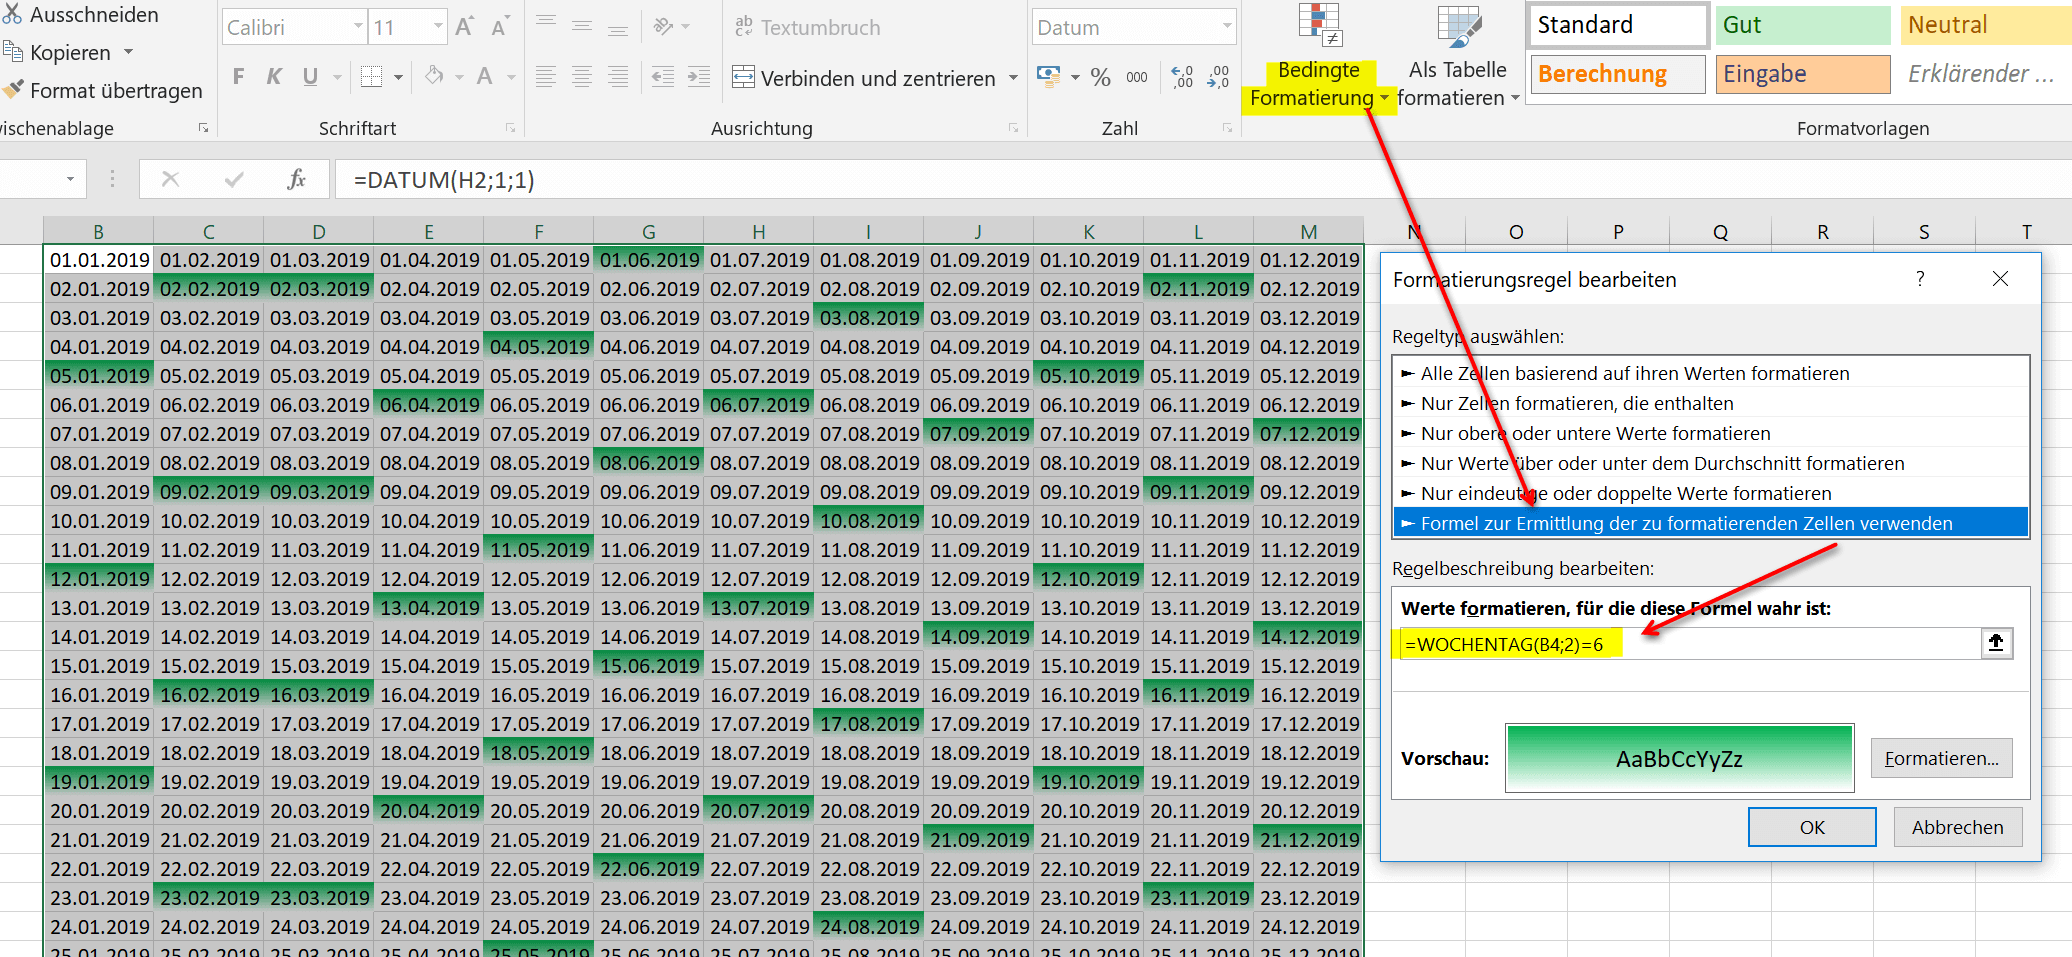Apply the green Gut cell style

1803,25
